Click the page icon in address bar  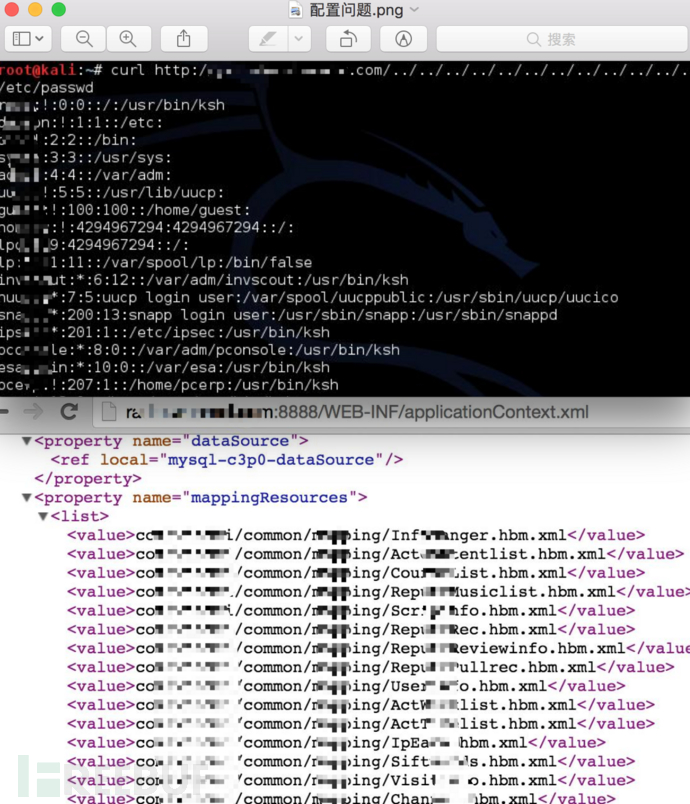[x=109, y=412]
